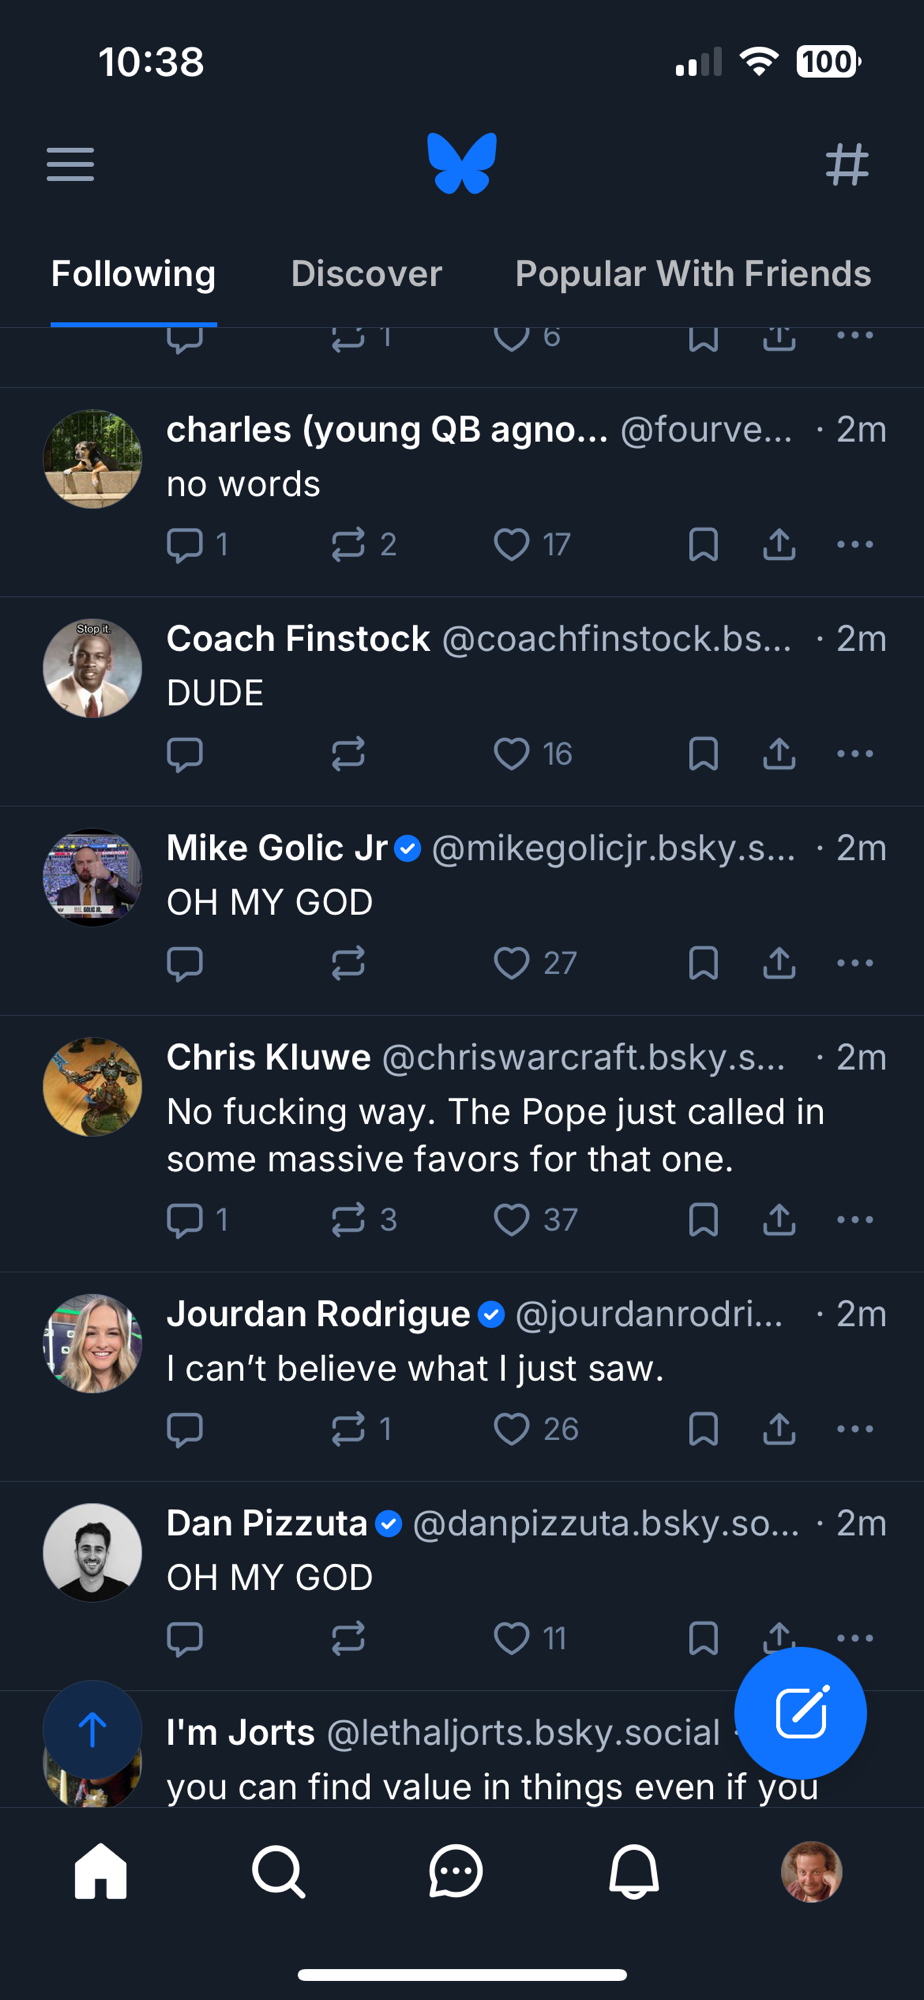Switch to Popular With Friends tab

[x=693, y=274]
